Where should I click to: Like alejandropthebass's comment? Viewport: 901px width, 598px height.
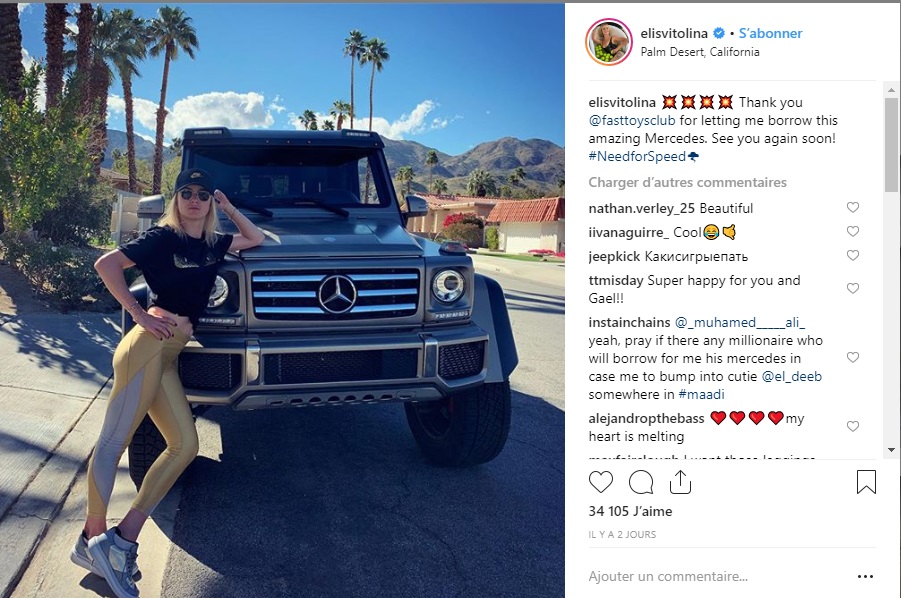click(853, 426)
